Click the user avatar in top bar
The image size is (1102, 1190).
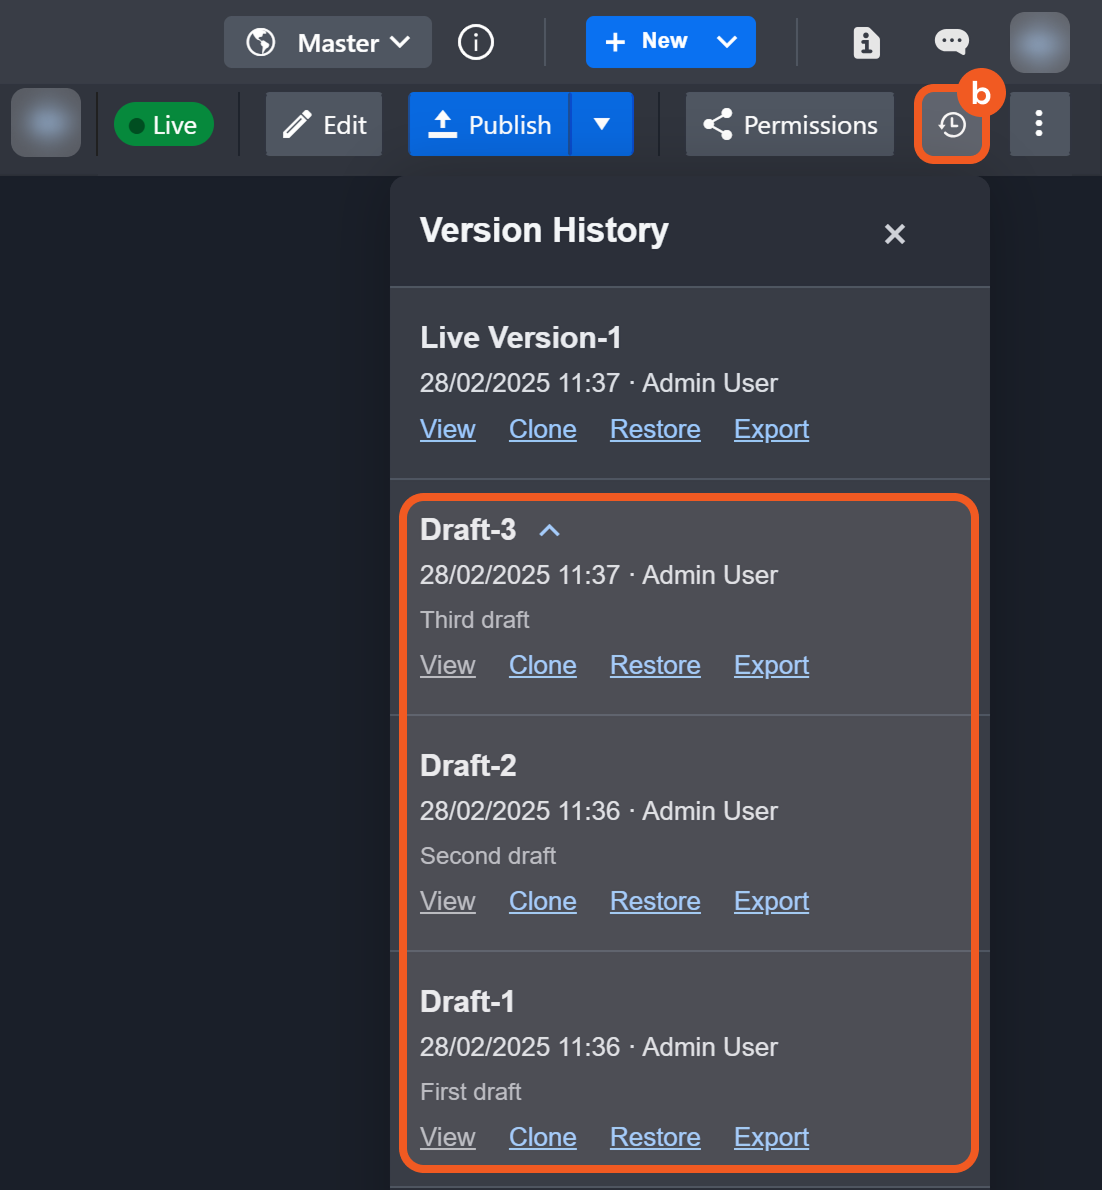(x=1039, y=42)
